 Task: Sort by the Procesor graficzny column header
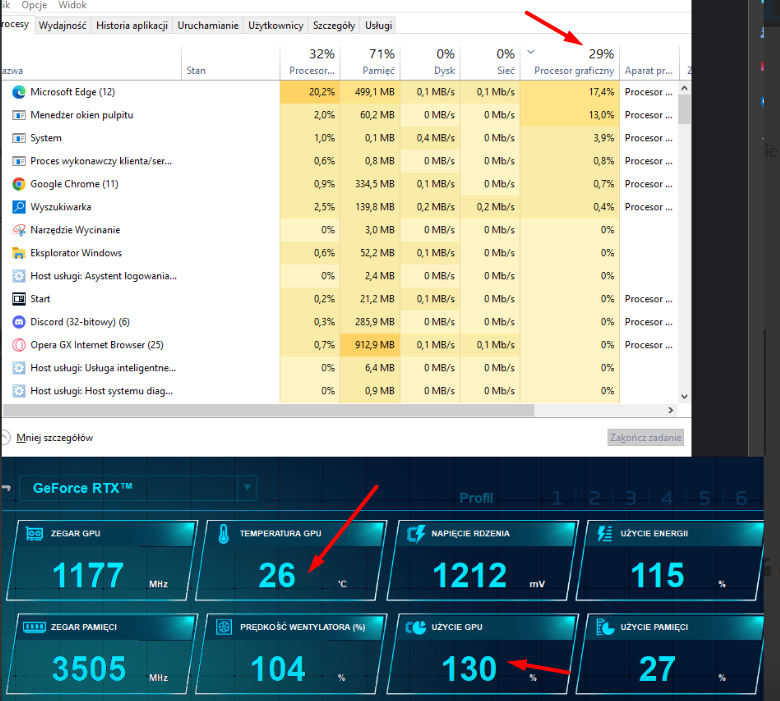[570, 63]
